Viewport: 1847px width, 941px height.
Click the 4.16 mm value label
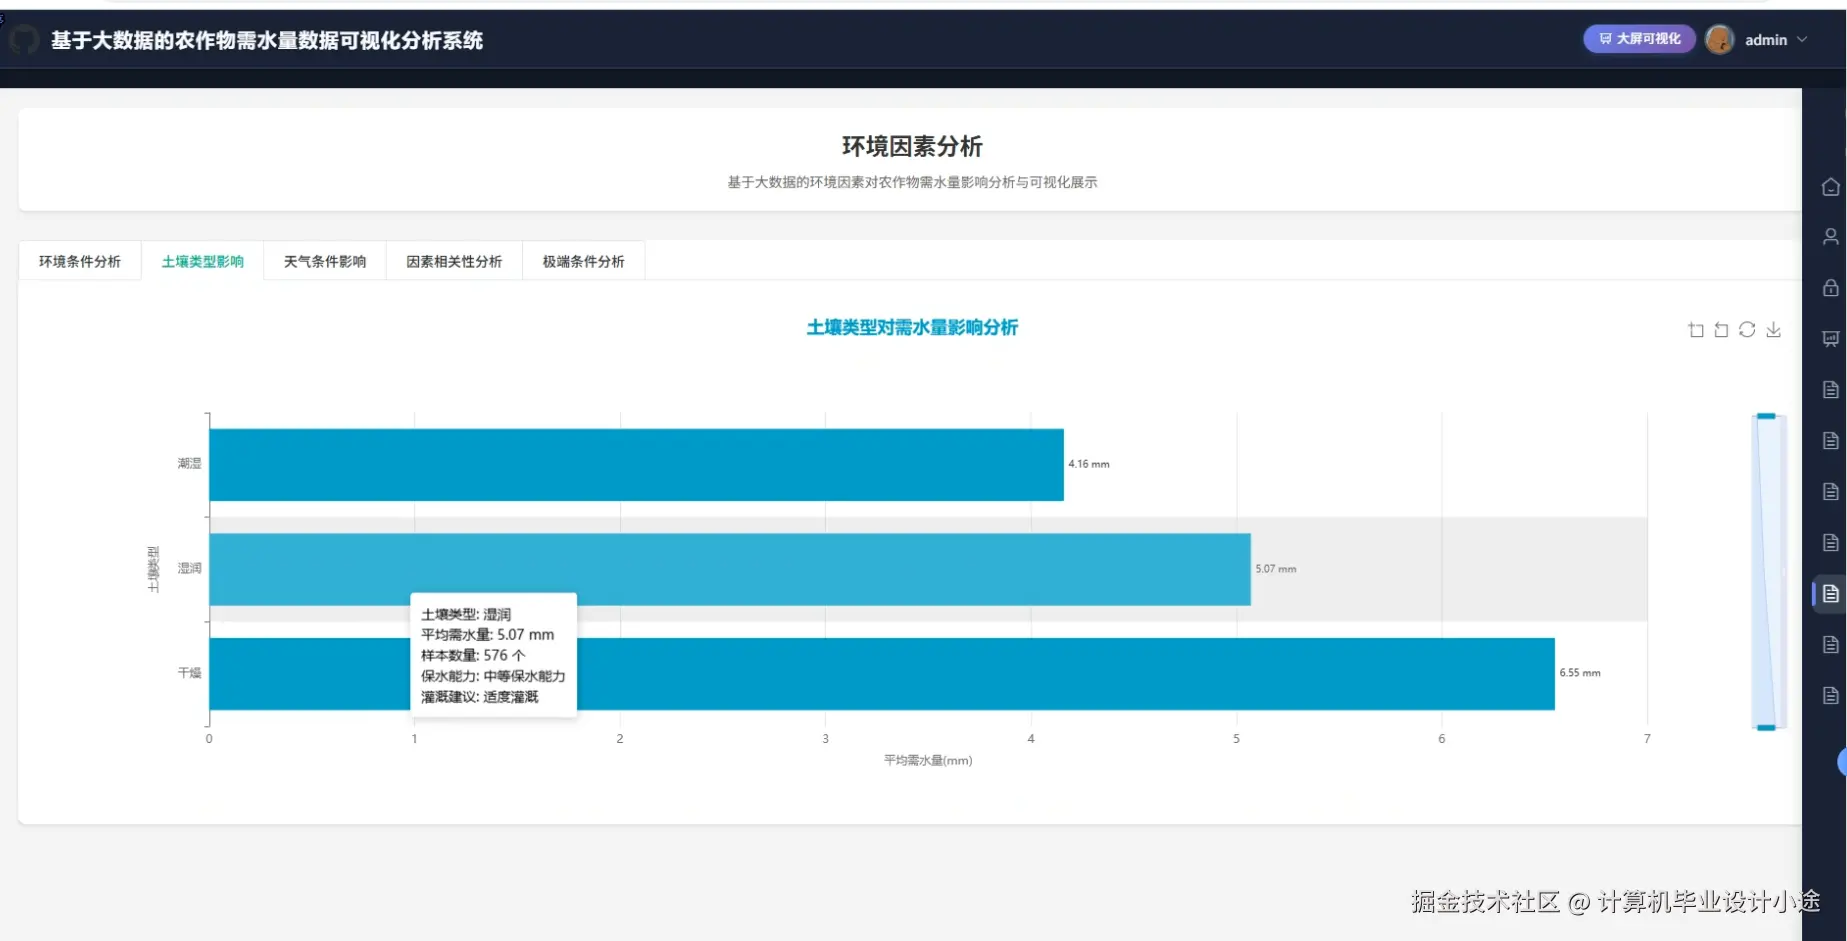pyautogui.click(x=1089, y=464)
